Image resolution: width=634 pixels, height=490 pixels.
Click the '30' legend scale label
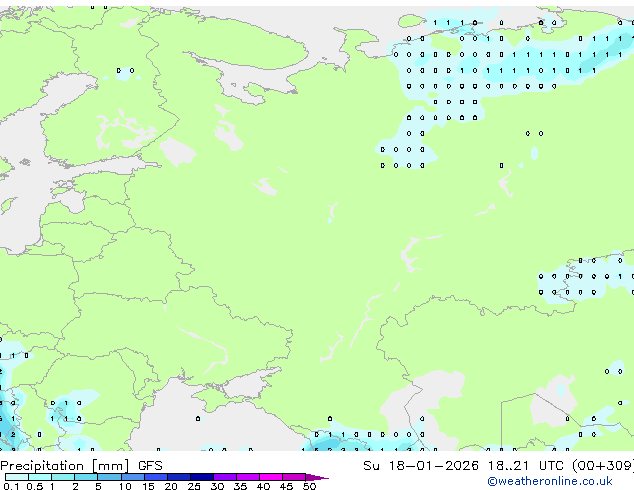(x=217, y=486)
